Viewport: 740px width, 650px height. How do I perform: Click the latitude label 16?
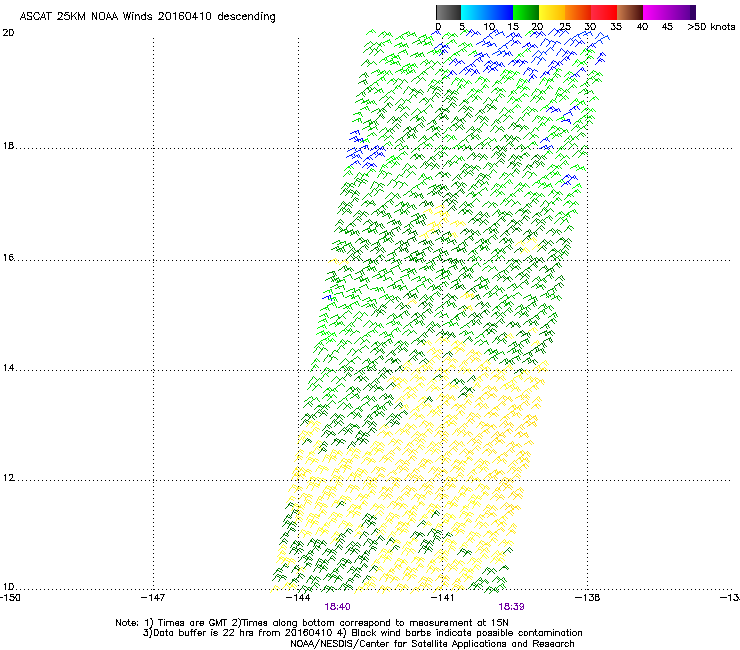click(8, 258)
